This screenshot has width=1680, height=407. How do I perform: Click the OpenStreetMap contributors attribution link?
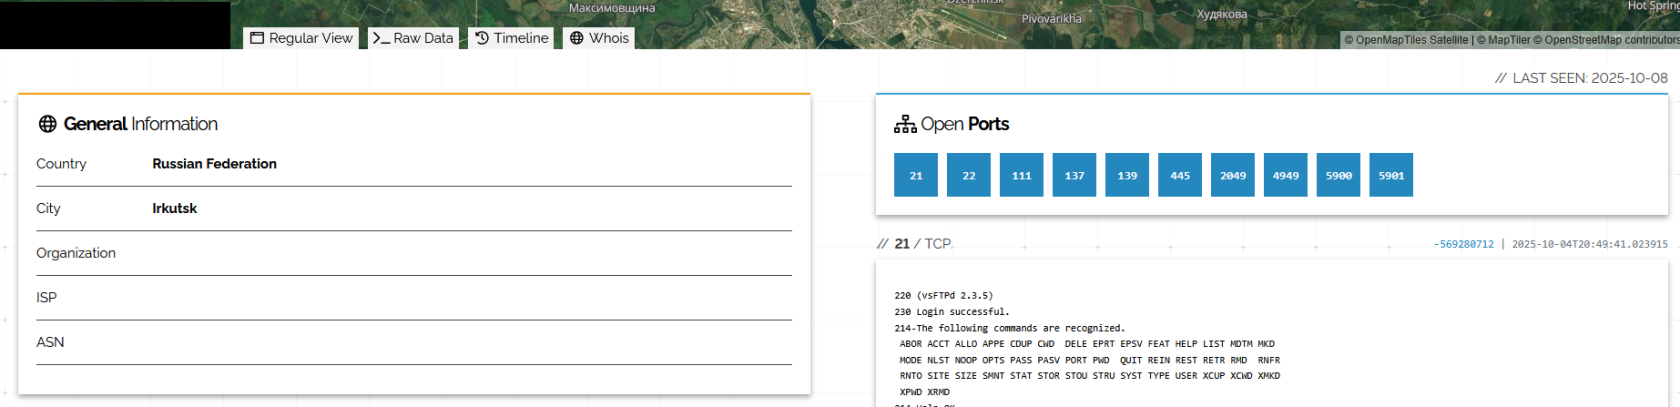click(1611, 40)
